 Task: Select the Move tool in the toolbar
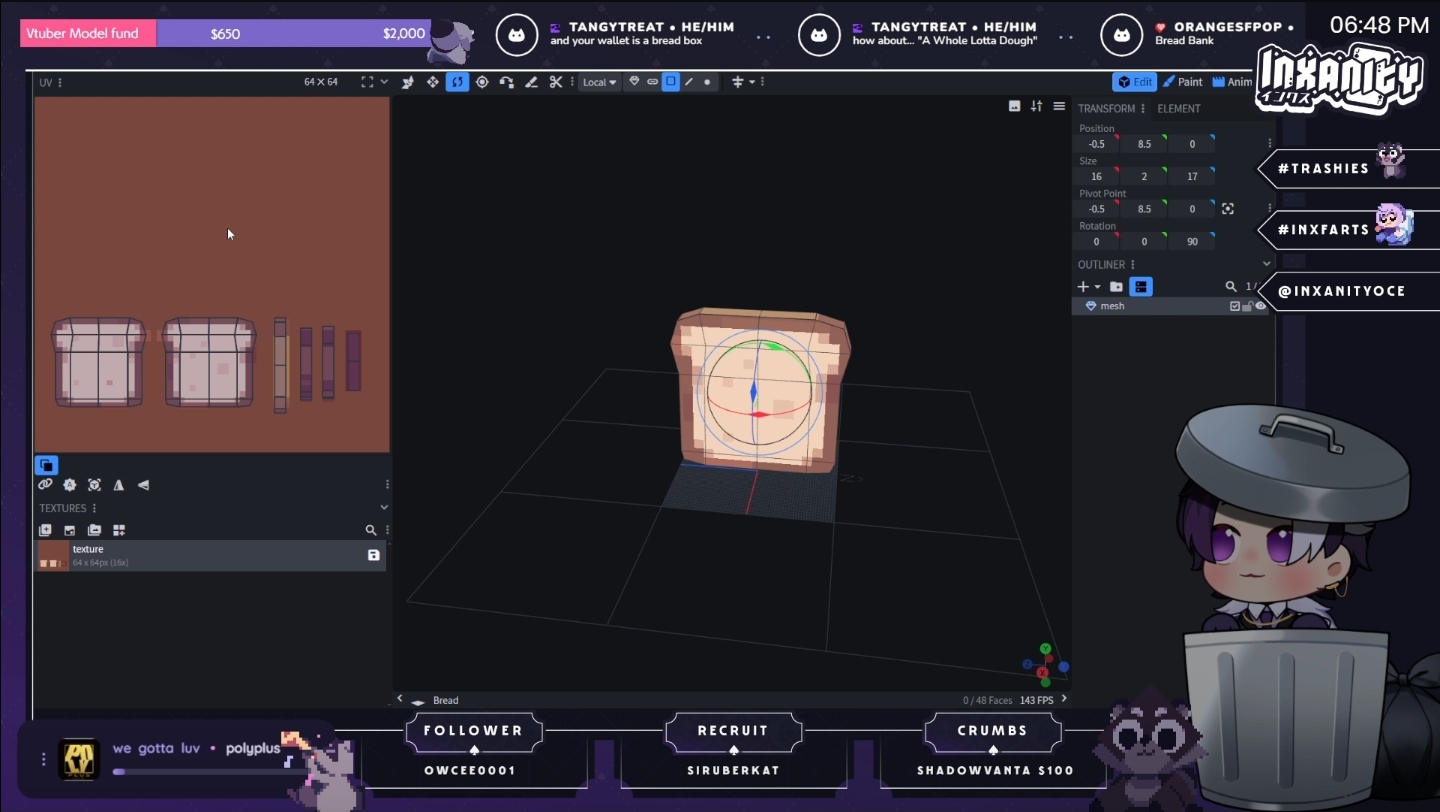[433, 82]
